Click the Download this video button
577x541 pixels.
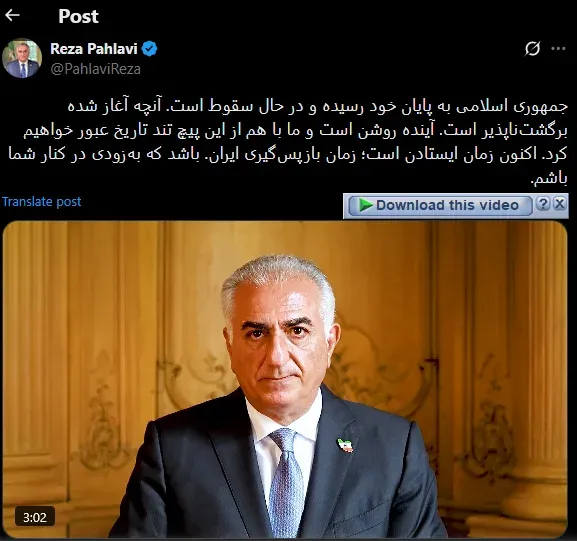click(440, 205)
